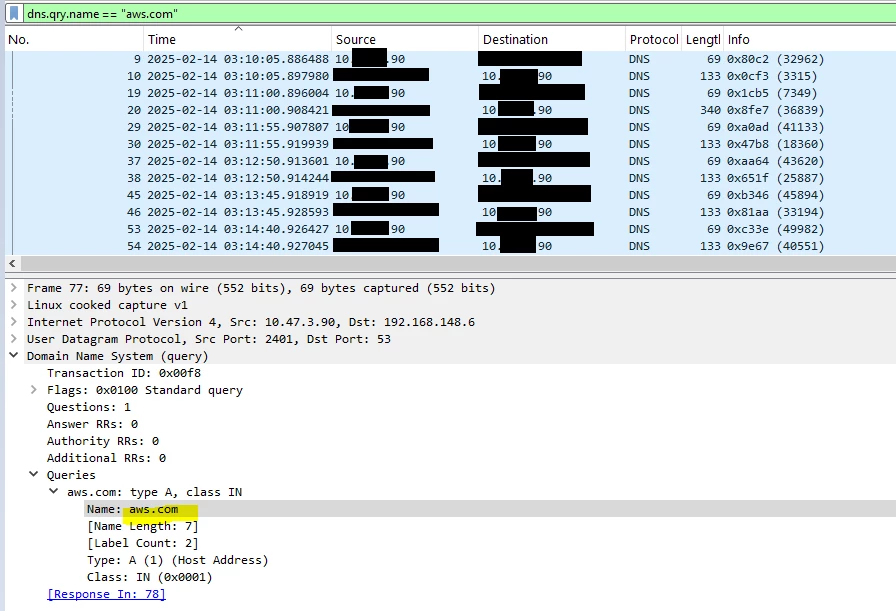Select the Answer RRs: 0 field

tap(92, 424)
